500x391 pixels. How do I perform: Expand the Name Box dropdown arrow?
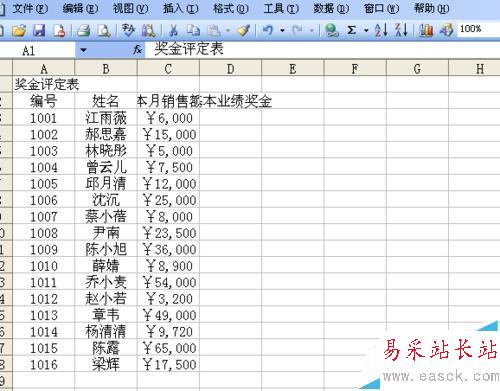[83, 50]
